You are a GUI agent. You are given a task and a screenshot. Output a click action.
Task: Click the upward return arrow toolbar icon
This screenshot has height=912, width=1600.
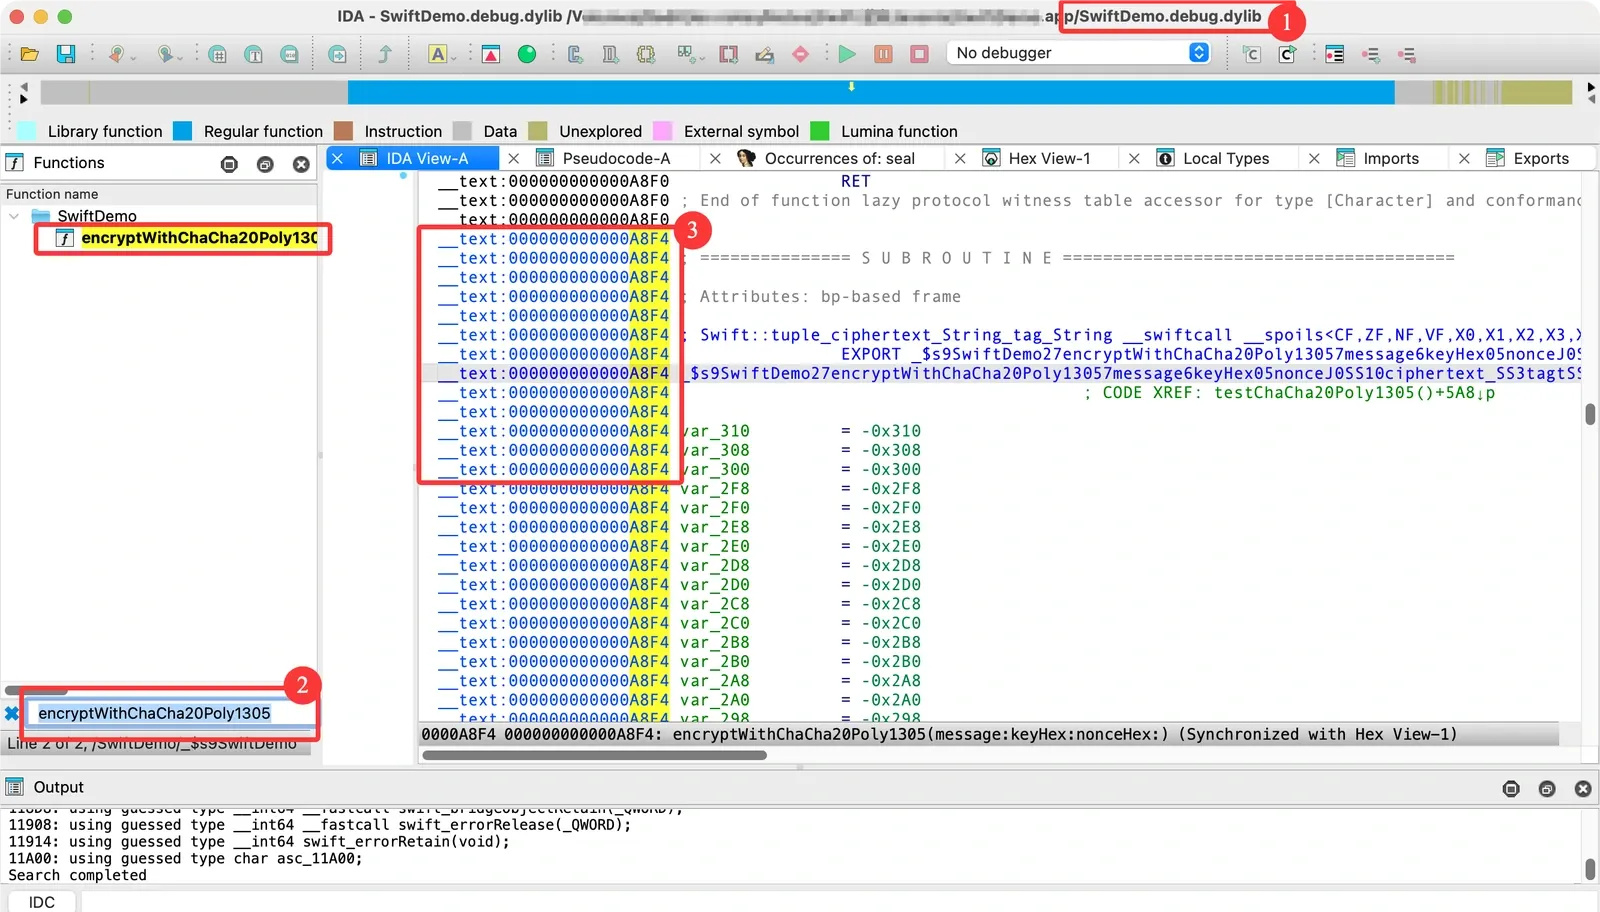coord(384,54)
